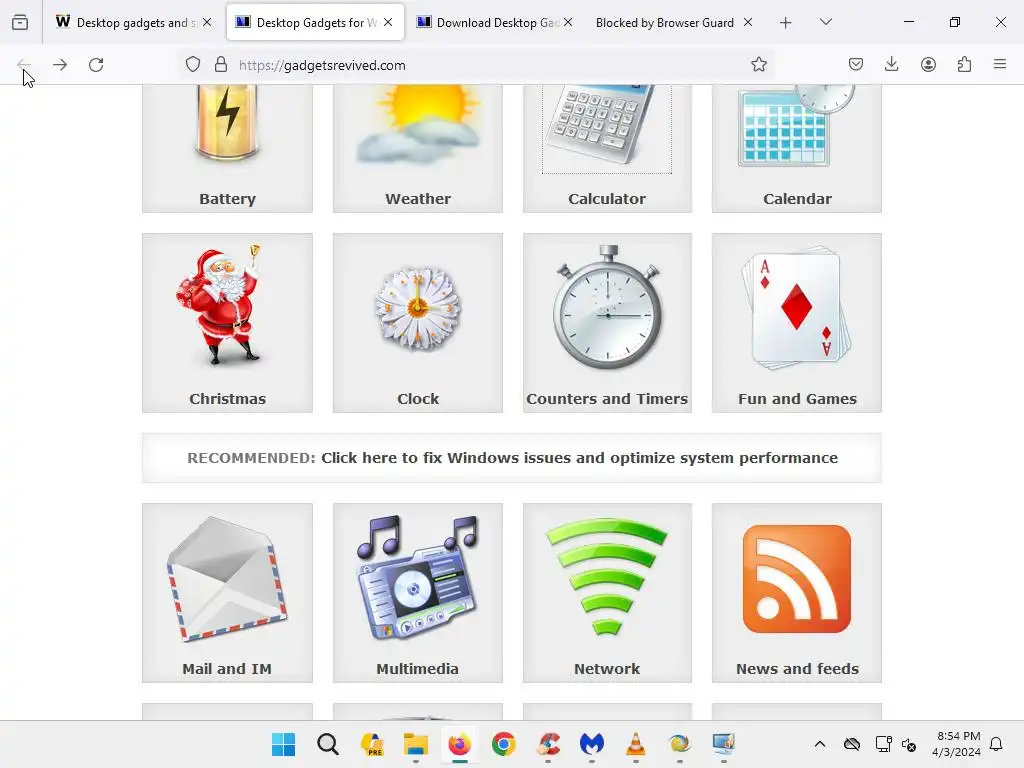Show hidden system tray icons
Viewport: 1024px width, 768px height.
tap(820, 744)
